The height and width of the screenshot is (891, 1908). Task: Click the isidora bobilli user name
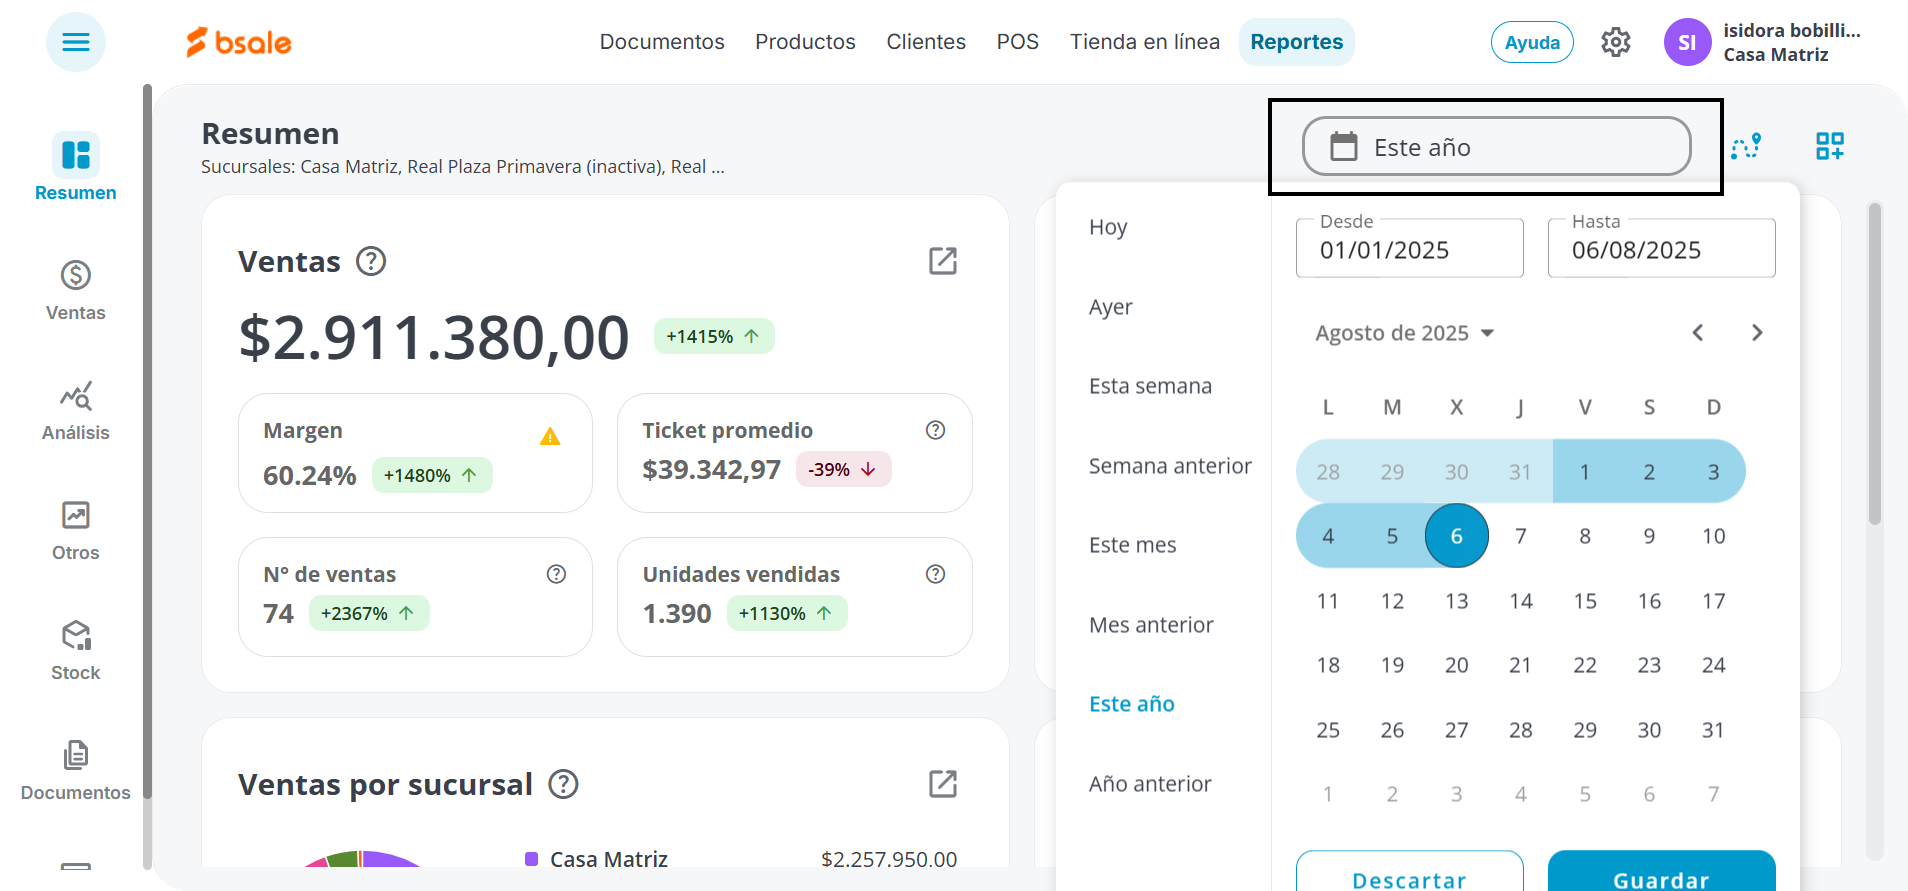tap(1792, 30)
